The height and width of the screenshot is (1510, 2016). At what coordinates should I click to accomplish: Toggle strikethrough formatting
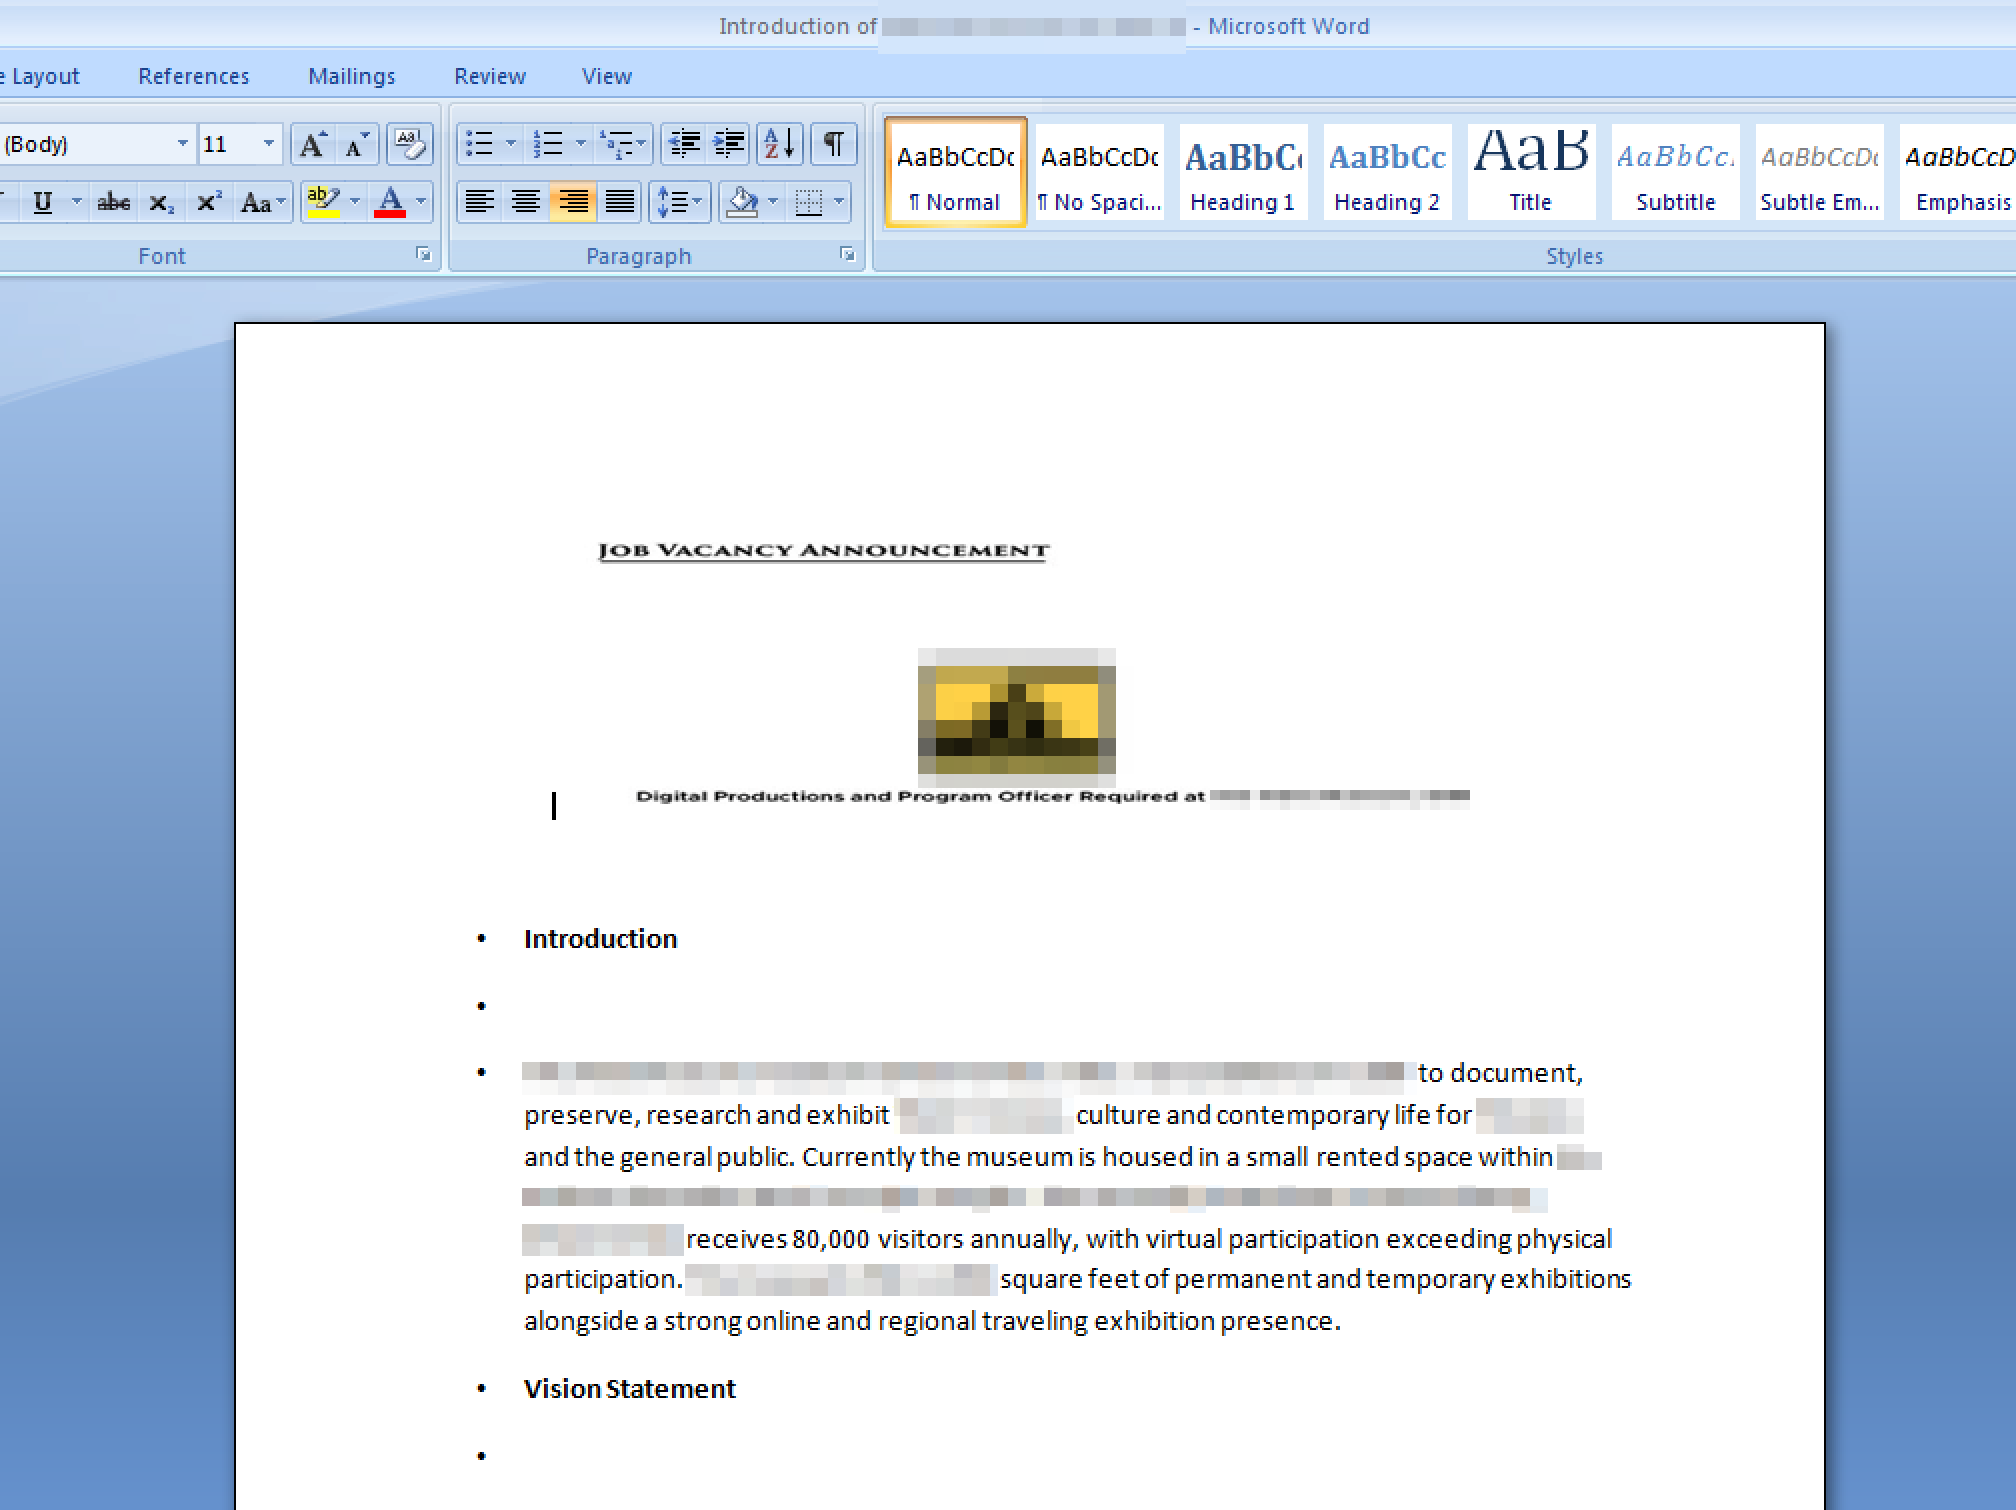(x=113, y=203)
